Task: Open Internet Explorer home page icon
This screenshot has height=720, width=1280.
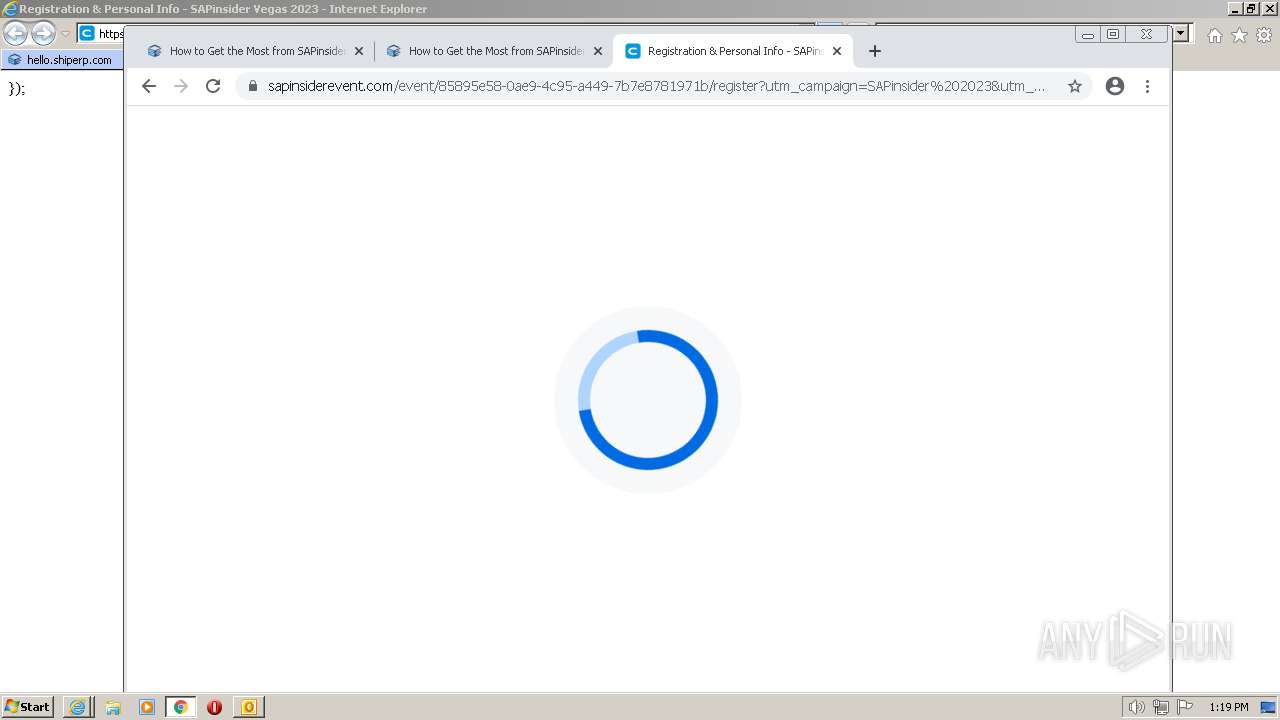Action: (1214, 35)
